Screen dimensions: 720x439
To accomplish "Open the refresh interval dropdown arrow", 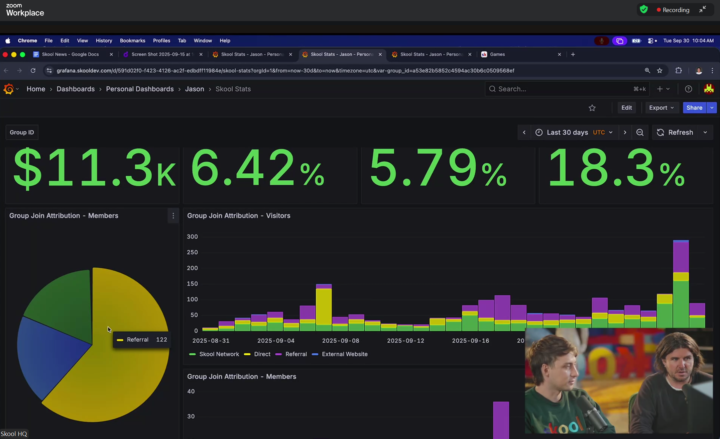I will tap(706, 132).
